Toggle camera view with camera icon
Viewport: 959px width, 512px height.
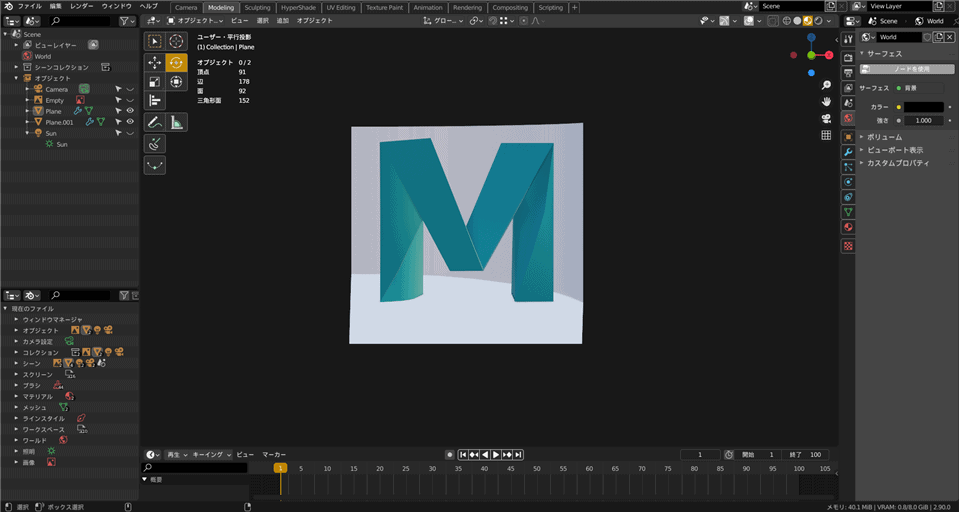(826, 118)
